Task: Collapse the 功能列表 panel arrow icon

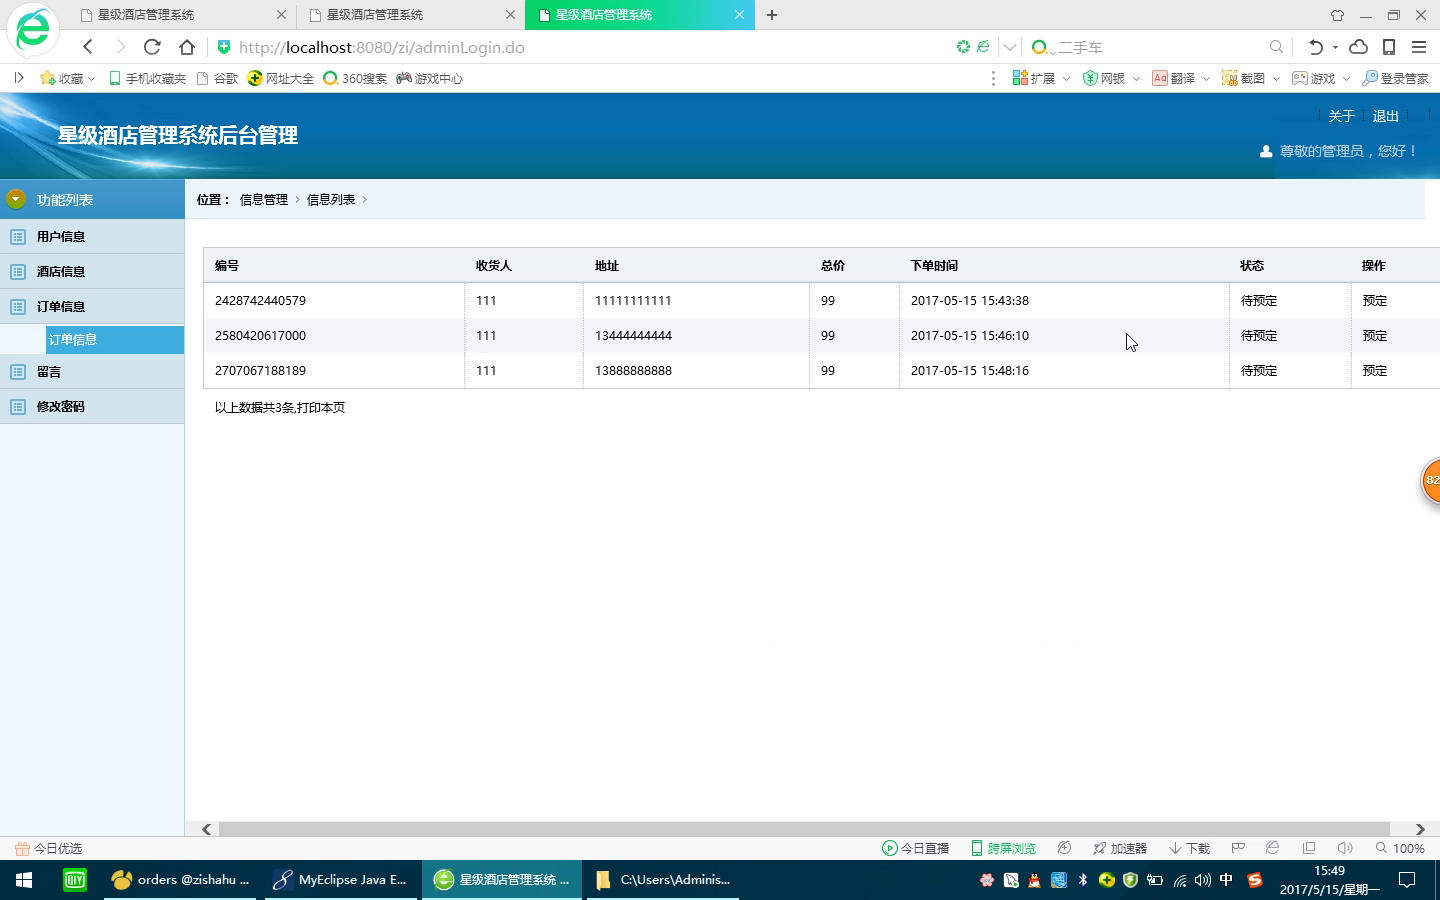Action: tap(15, 199)
